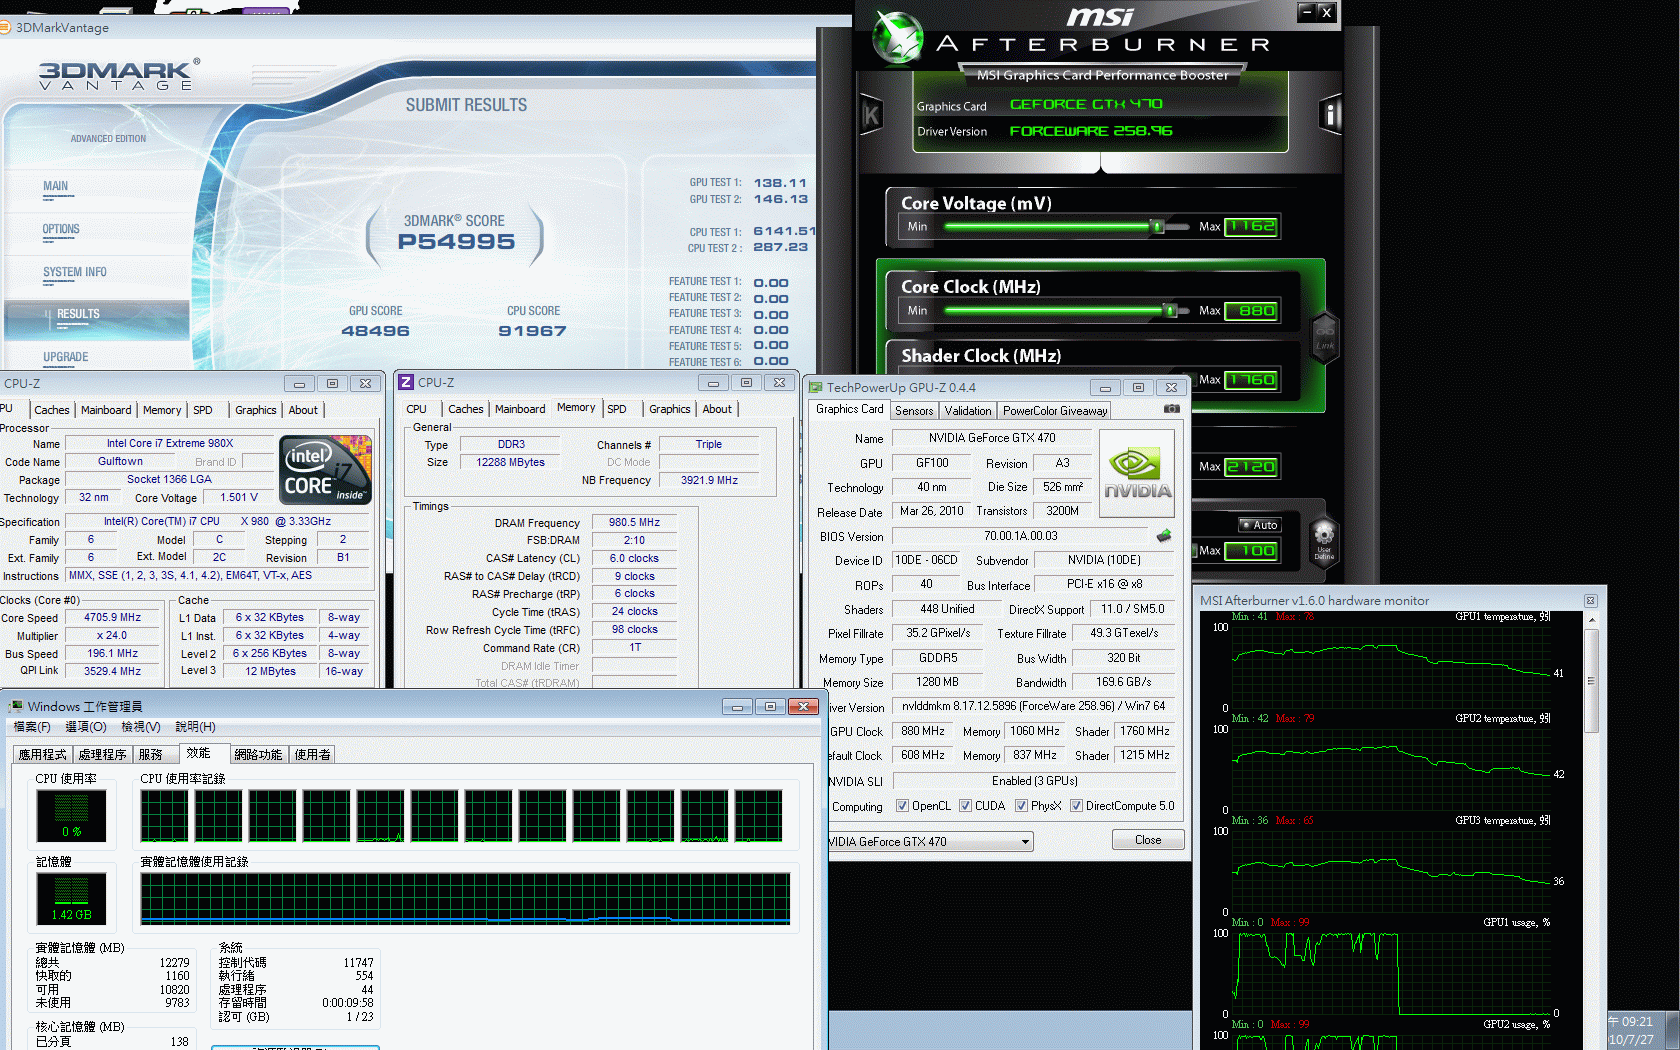The height and width of the screenshot is (1050, 1680).
Task: Open the 選項(O) menu in Task Manager
Action: tap(86, 727)
